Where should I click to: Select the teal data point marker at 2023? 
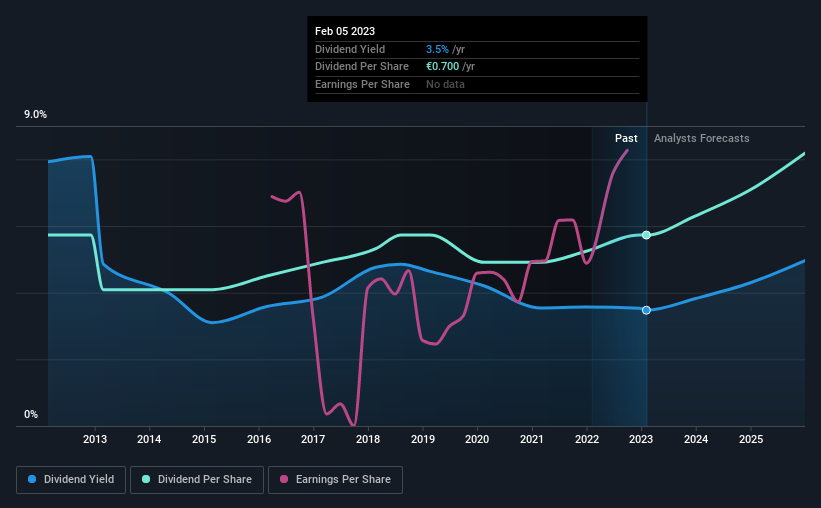(646, 235)
